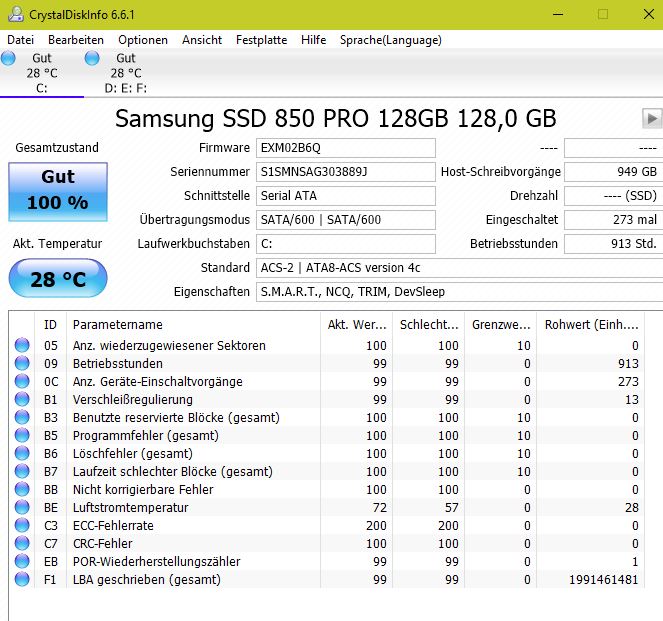663x621 pixels.
Task: Click the drive title Samsung SSD 850 PRO
Action: tap(335, 118)
